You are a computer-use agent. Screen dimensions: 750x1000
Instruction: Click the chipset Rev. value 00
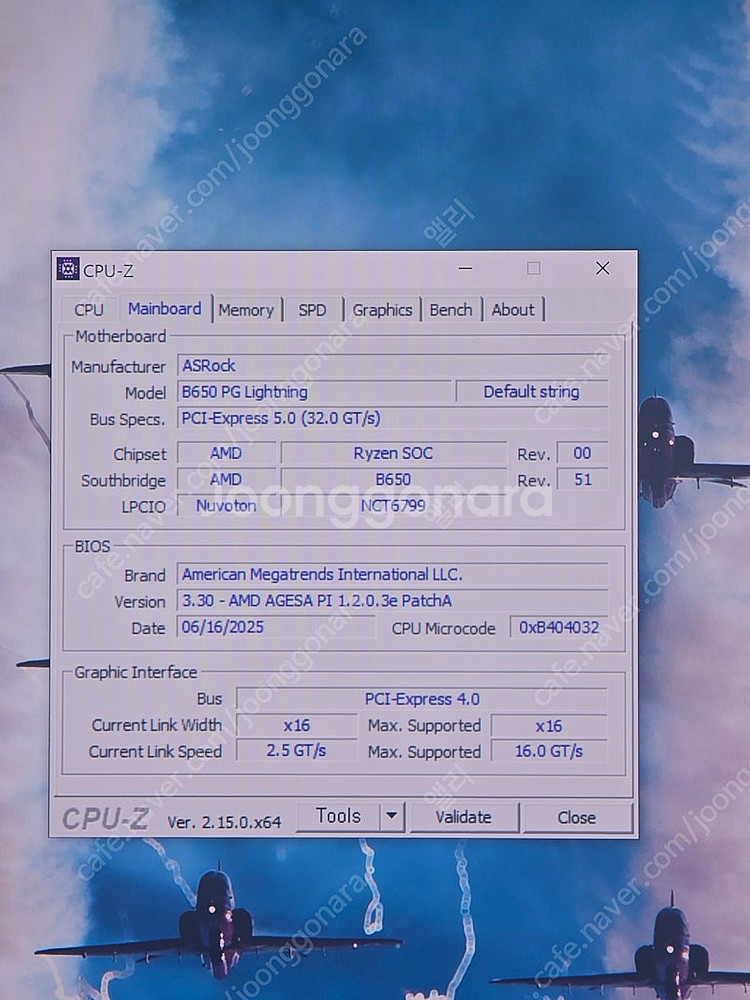coord(582,453)
